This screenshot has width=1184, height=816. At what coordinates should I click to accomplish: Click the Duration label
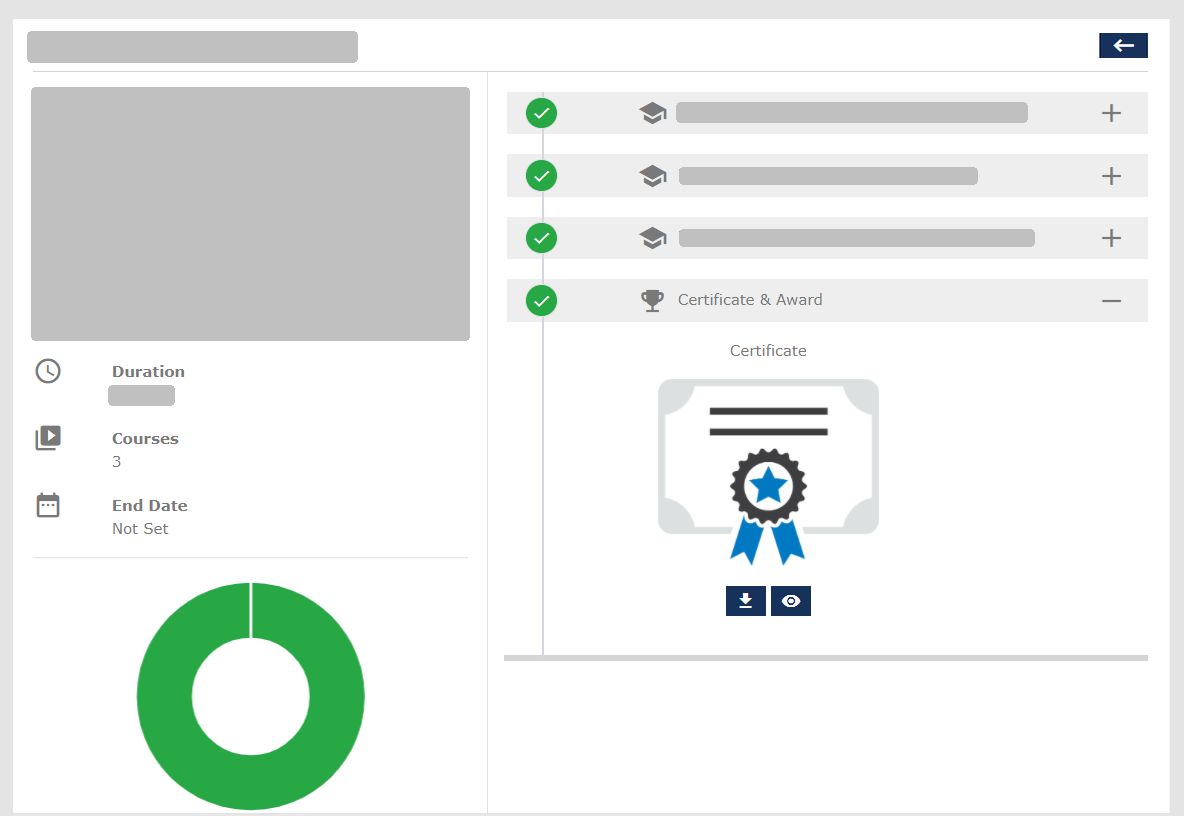148,371
